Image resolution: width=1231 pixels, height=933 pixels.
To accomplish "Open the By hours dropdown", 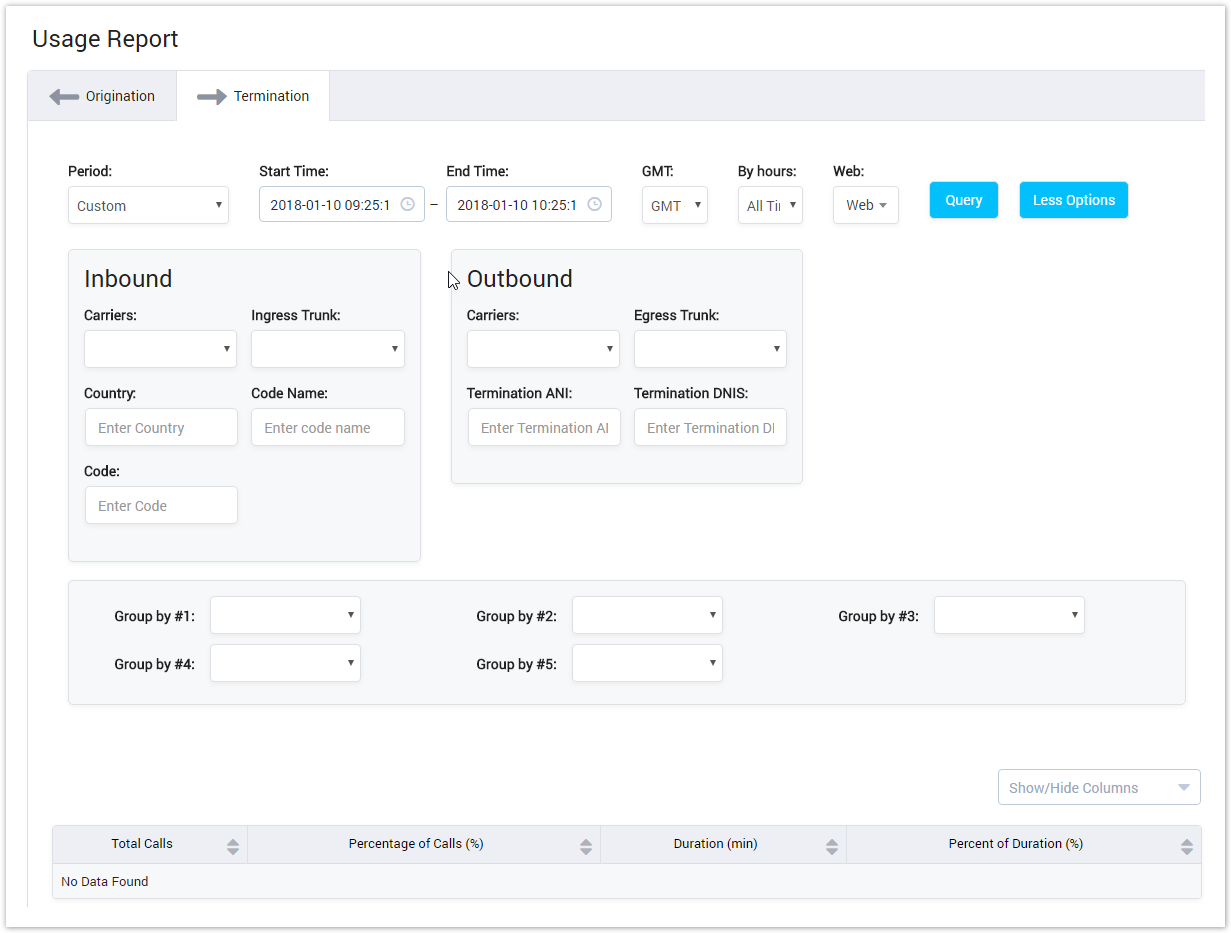I will [x=769, y=205].
